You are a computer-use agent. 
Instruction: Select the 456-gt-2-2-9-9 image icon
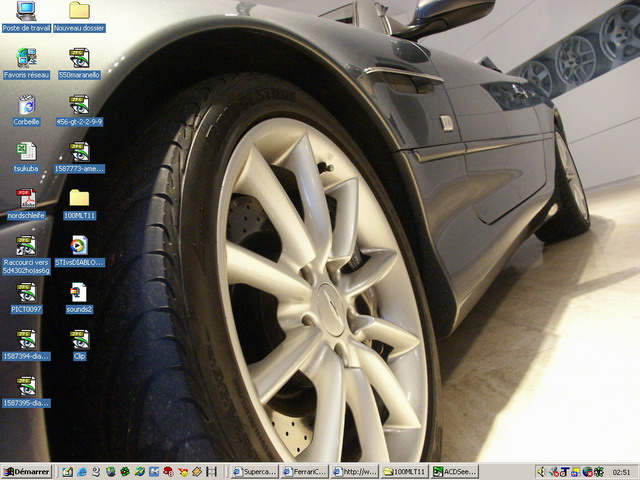(x=79, y=111)
